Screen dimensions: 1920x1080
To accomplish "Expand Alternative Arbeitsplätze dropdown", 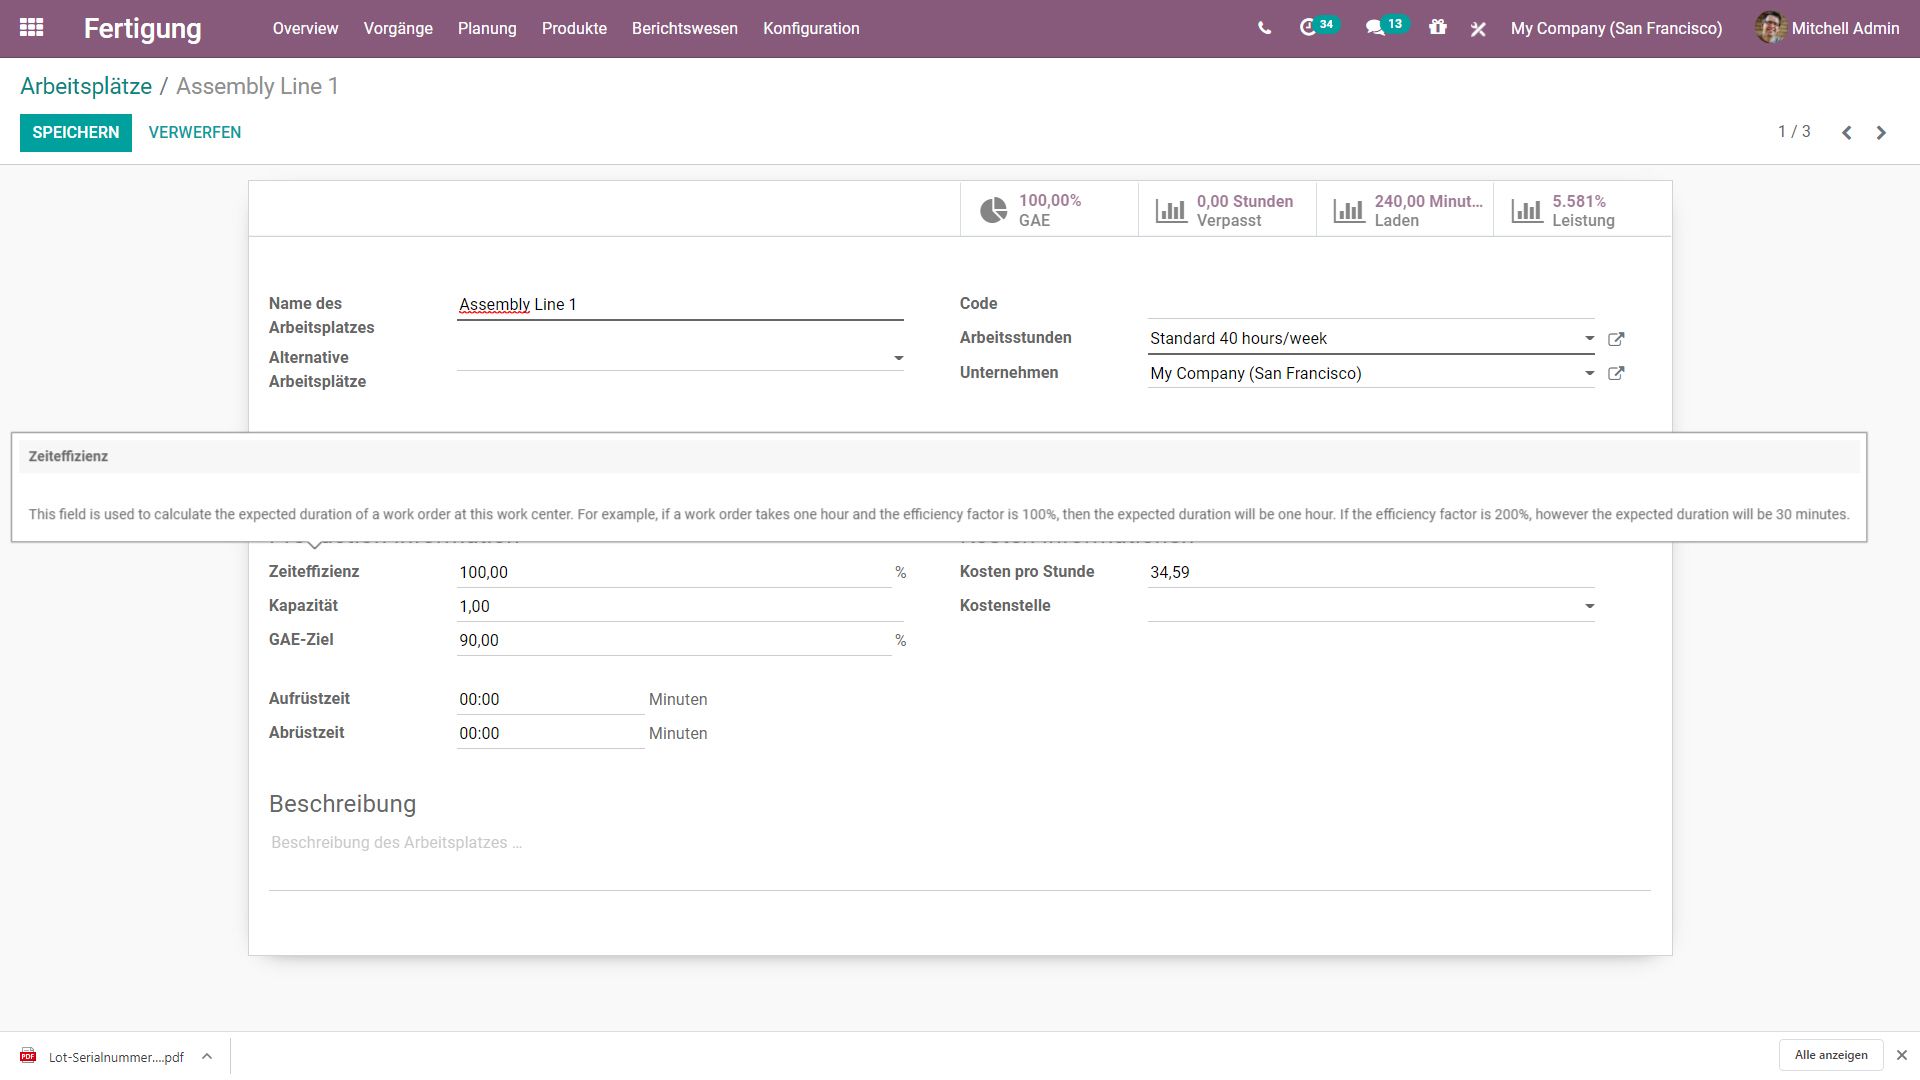I will tap(898, 358).
